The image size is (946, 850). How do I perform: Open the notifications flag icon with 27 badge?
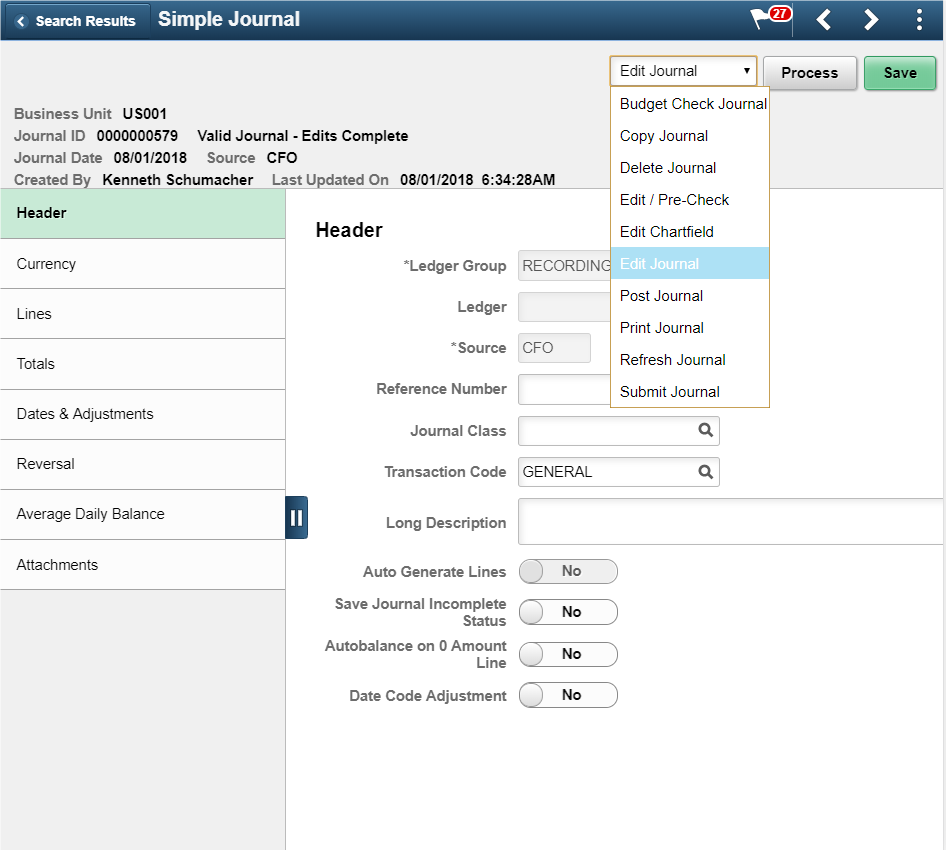[x=770, y=18]
